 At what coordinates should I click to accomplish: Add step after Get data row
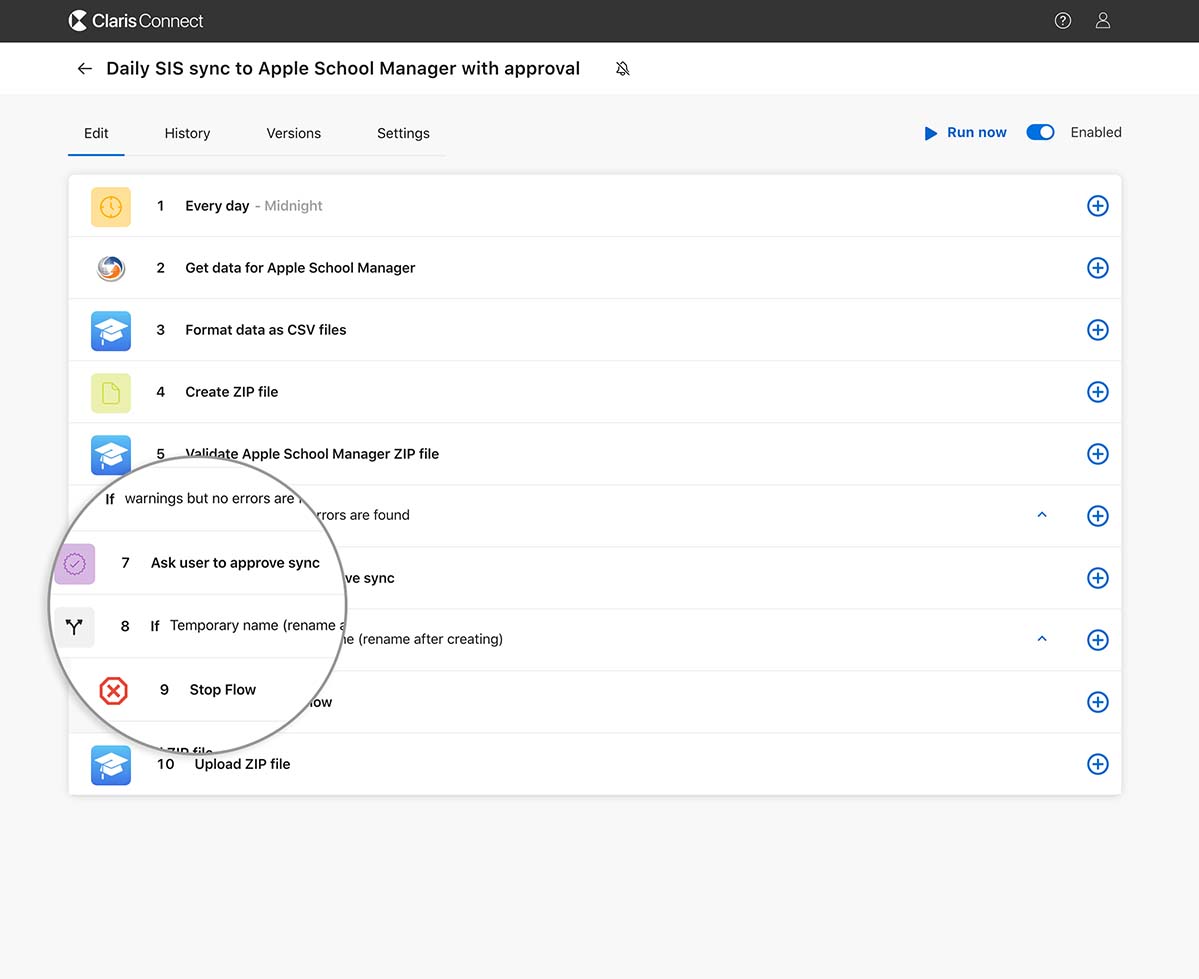[x=1097, y=268]
